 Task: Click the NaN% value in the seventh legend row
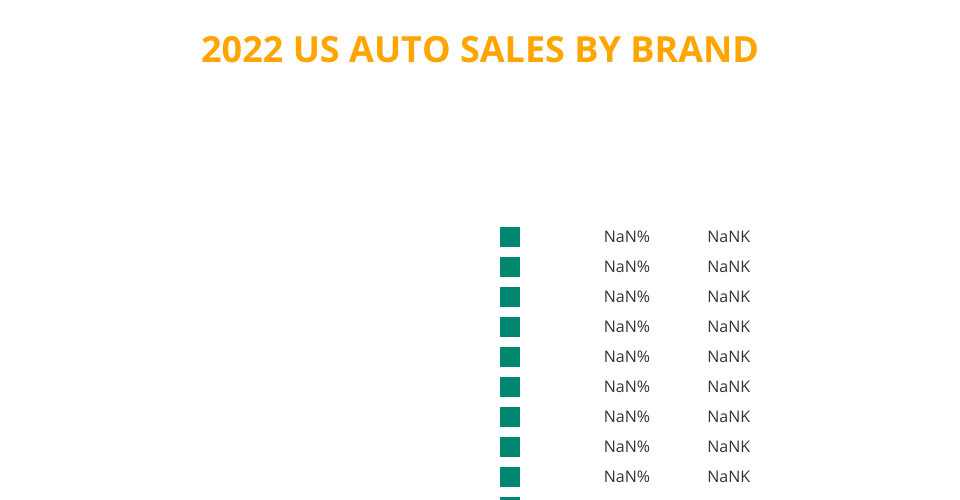pos(627,417)
